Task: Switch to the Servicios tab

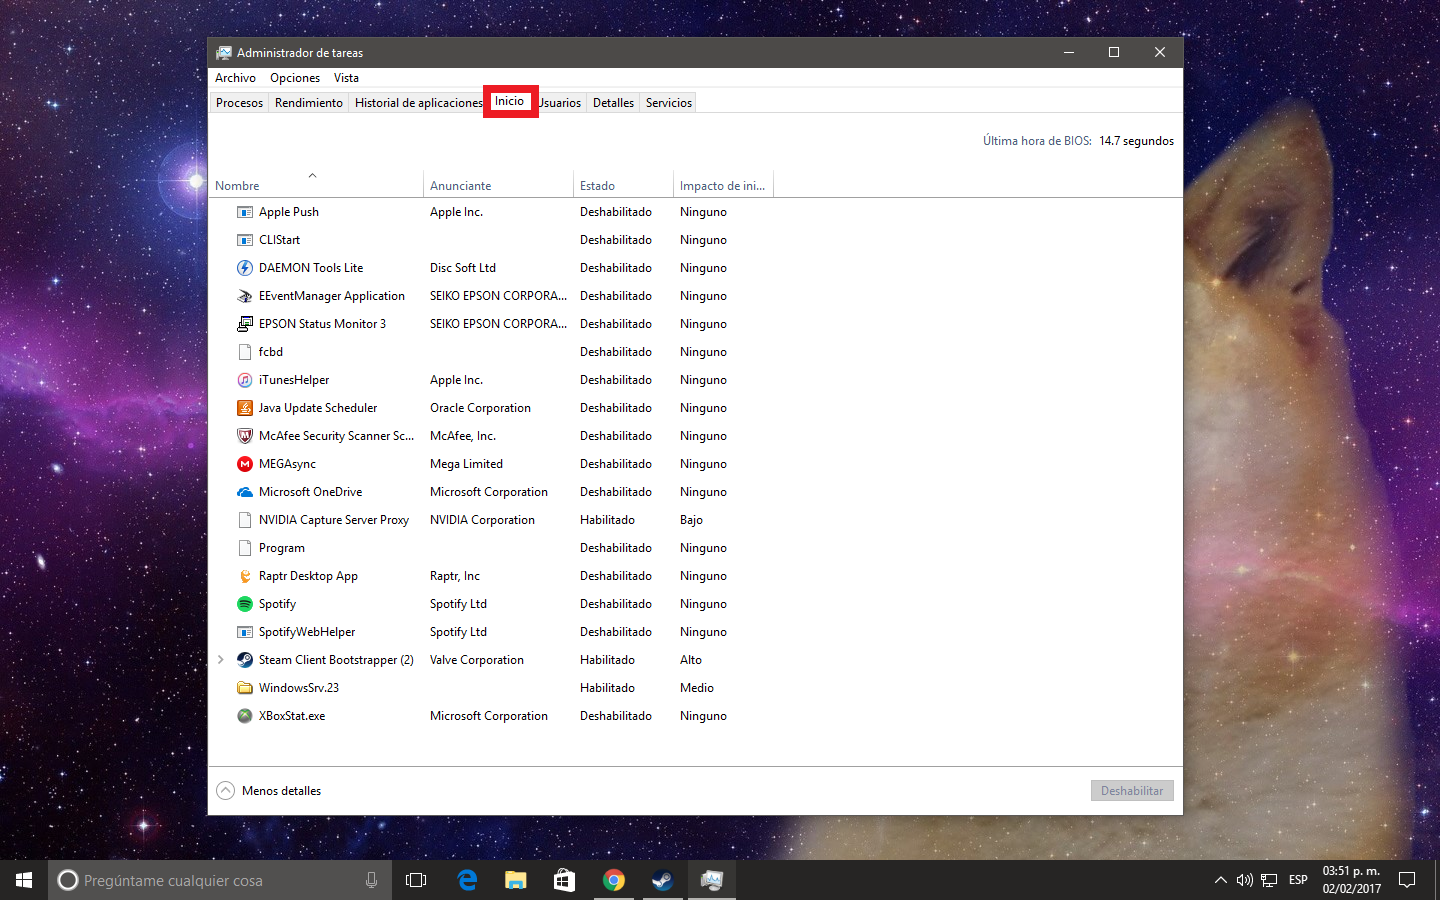Action: (669, 103)
